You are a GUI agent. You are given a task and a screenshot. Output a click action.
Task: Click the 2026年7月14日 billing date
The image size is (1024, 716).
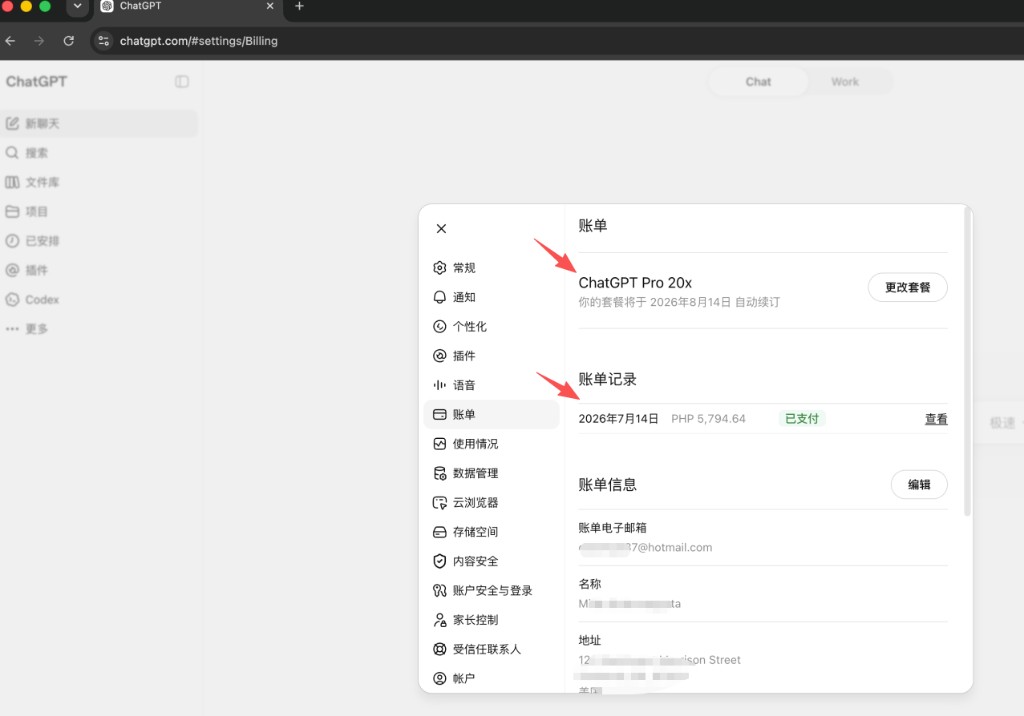point(618,419)
